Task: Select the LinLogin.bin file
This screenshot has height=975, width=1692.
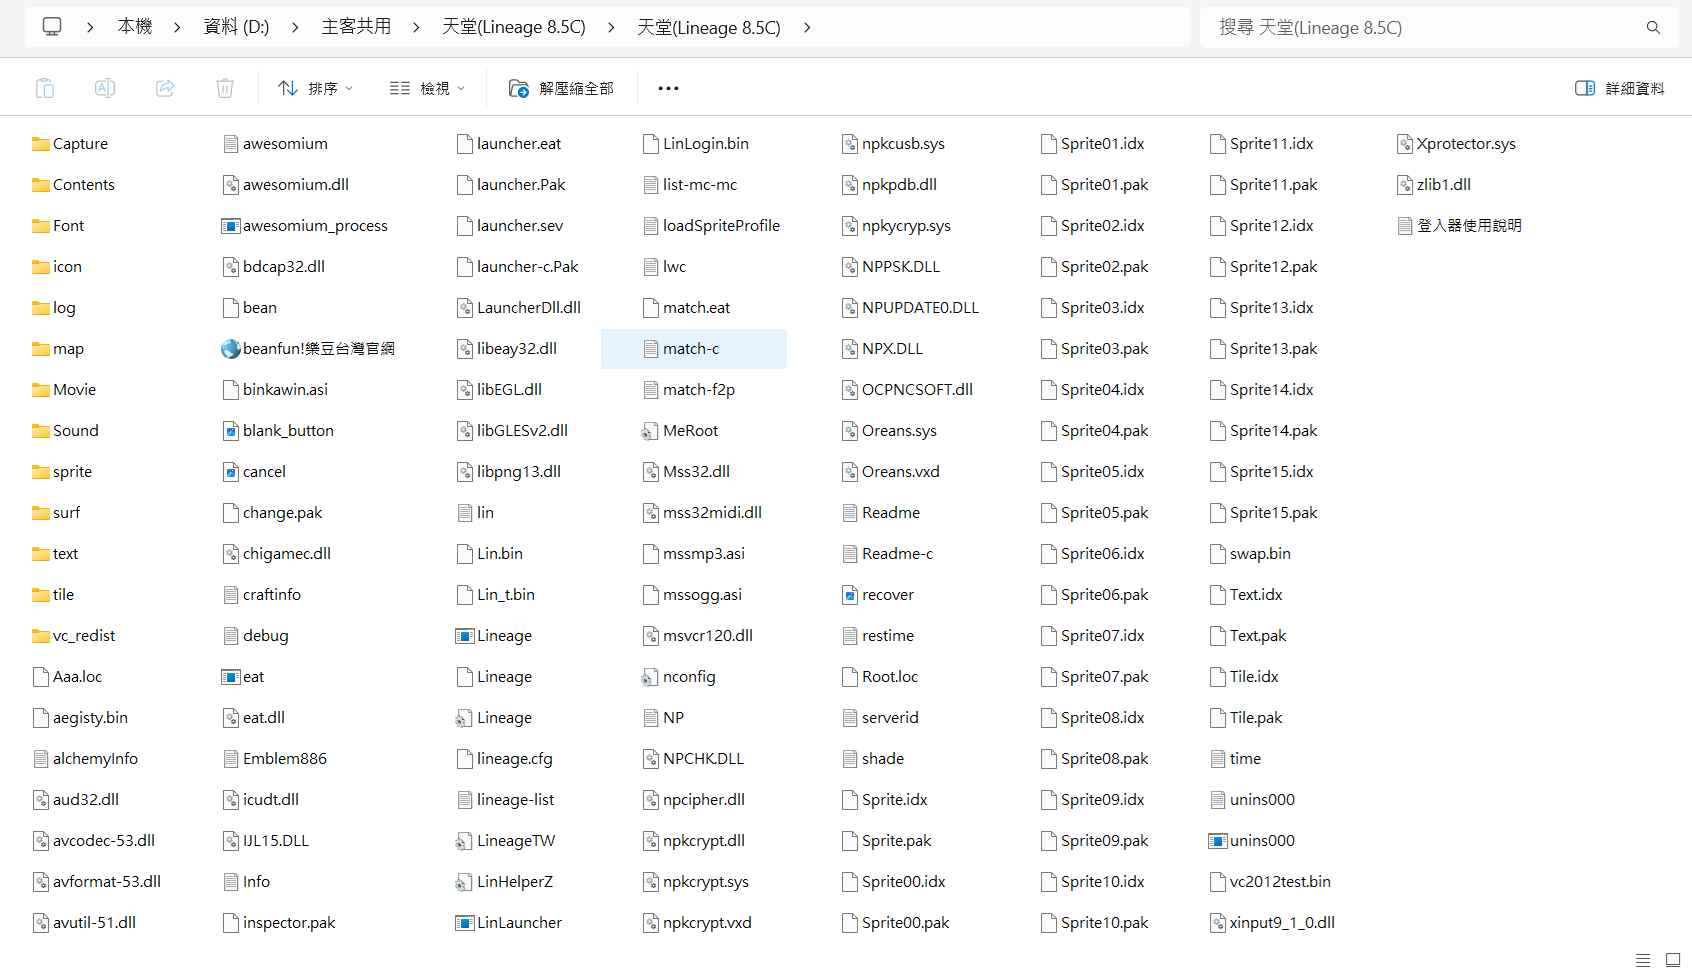Action: tap(695, 144)
